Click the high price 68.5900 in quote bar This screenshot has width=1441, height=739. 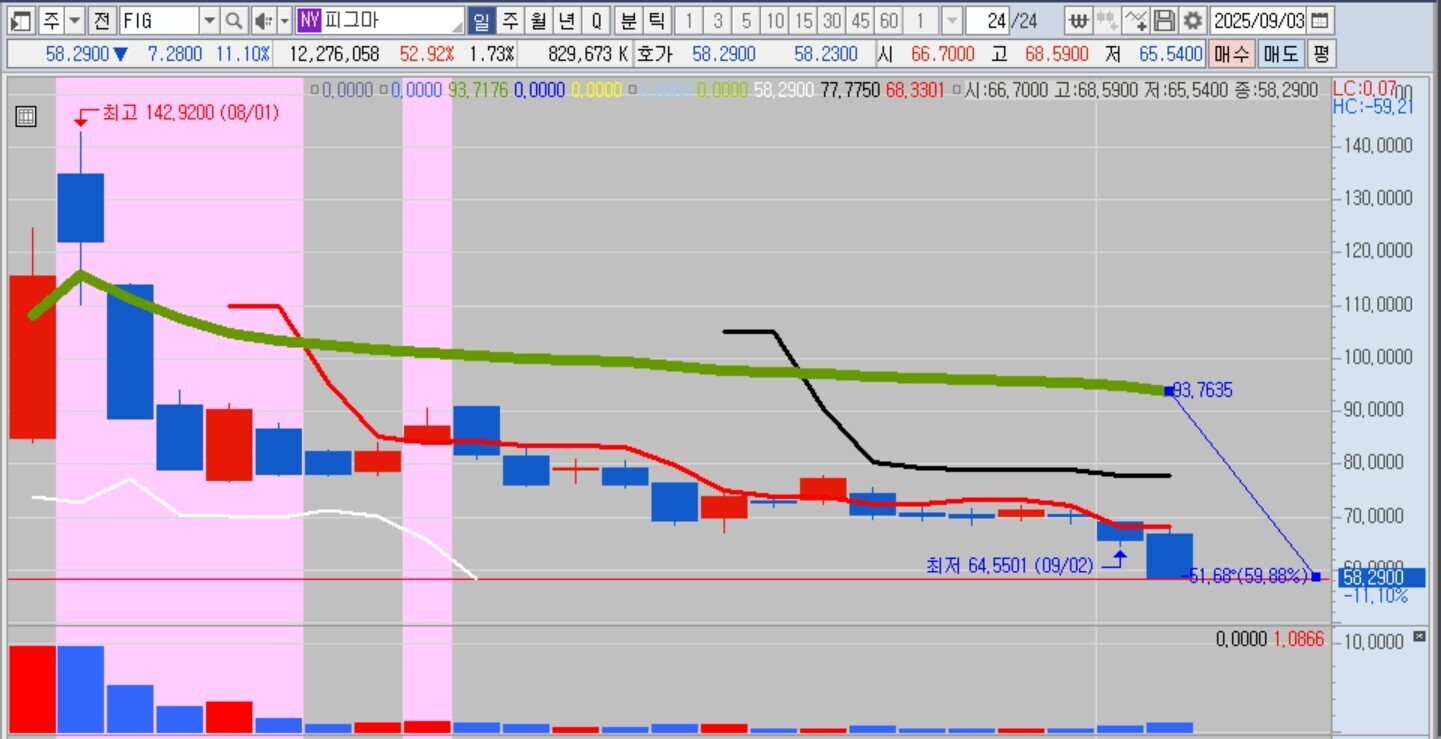tap(1057, 54)
